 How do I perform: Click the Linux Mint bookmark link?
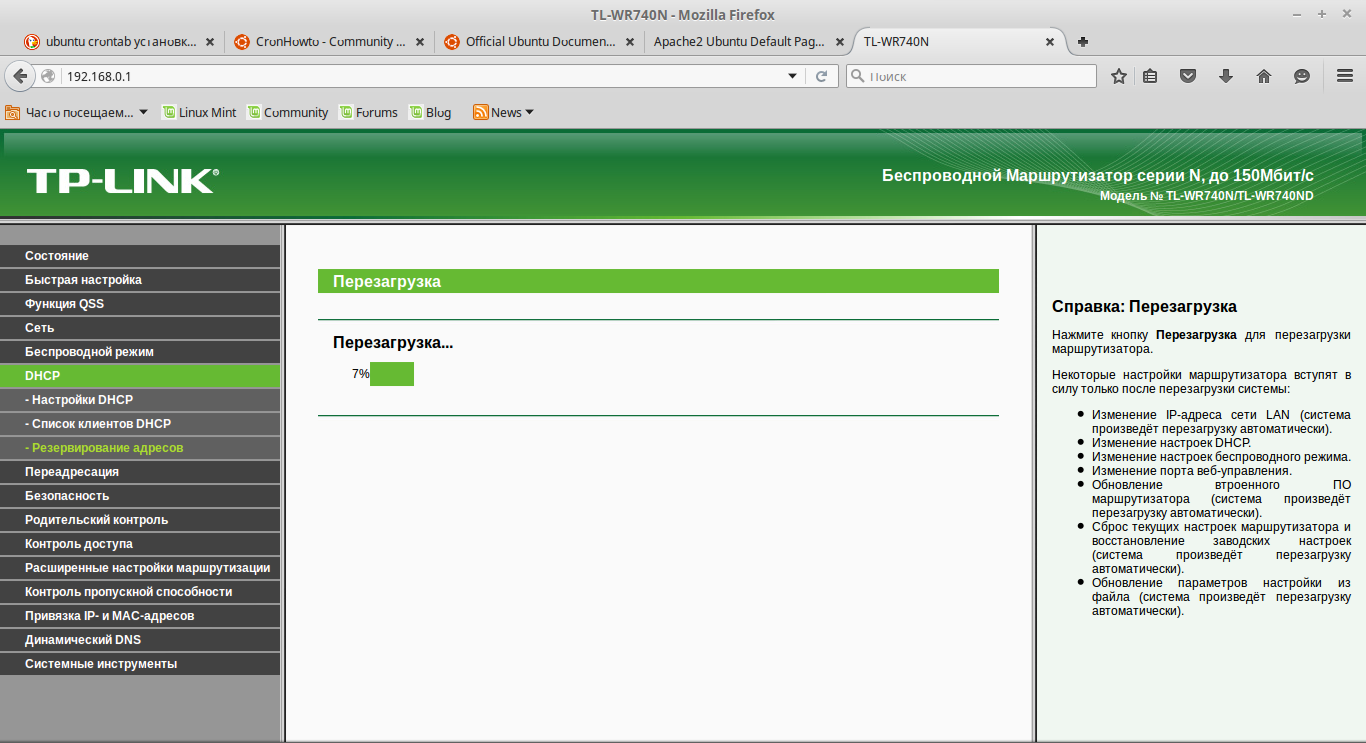[199, 112]
